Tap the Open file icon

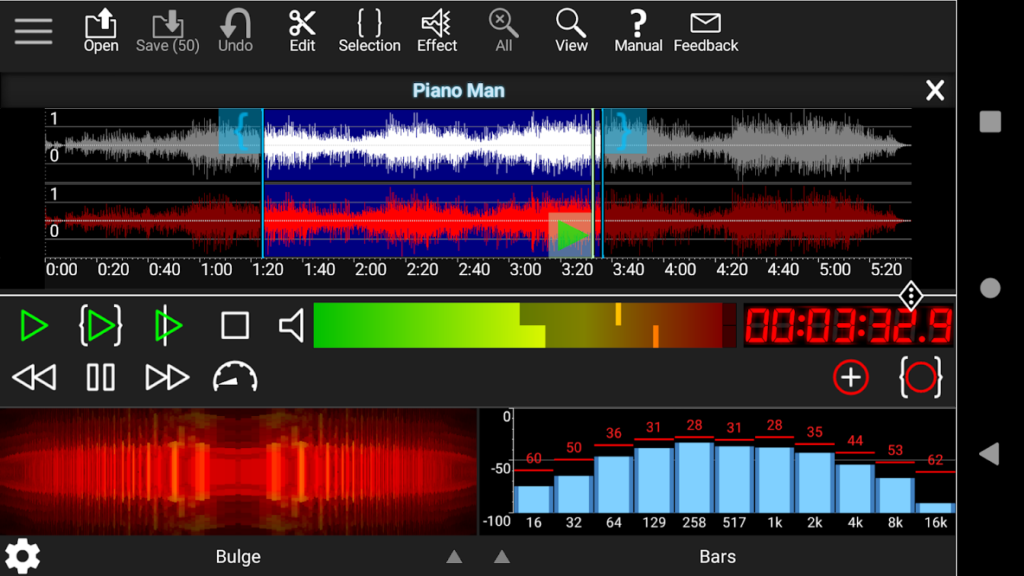[101, 30]
